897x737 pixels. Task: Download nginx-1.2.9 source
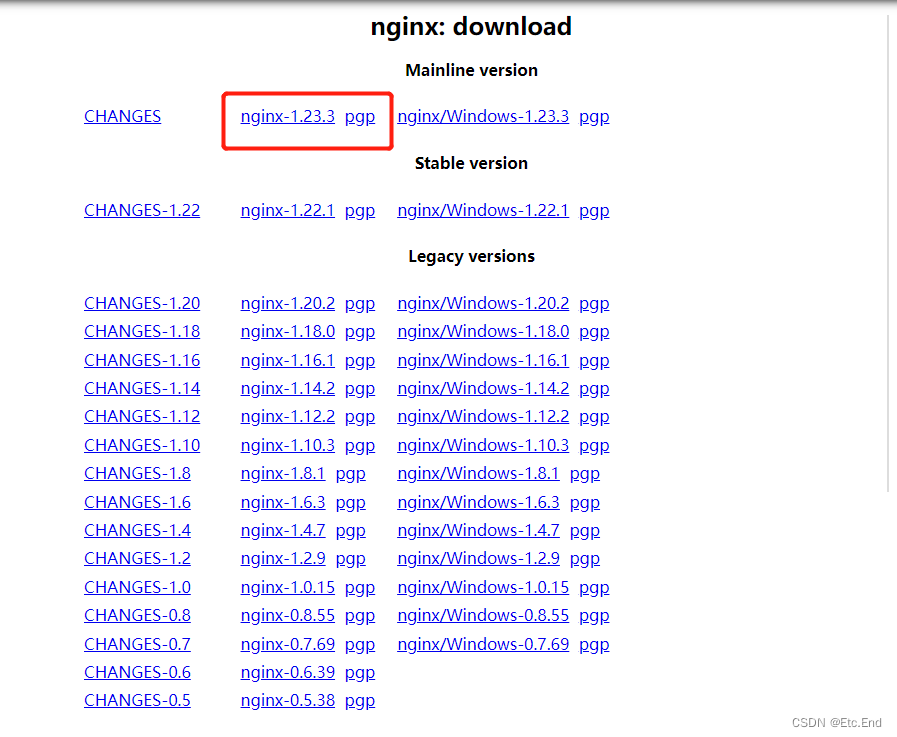tap(283, 558)
